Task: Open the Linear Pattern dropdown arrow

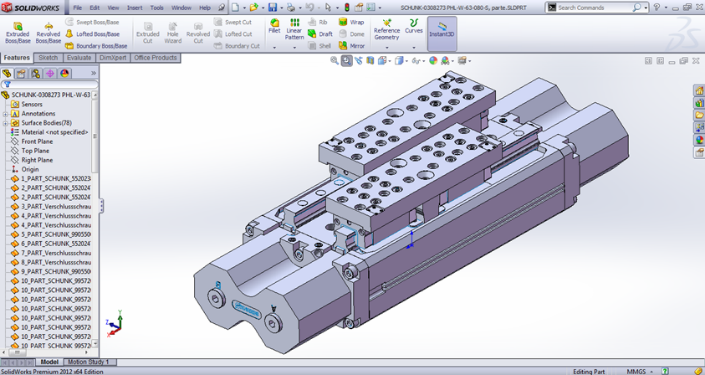Action: coord(294,47)
